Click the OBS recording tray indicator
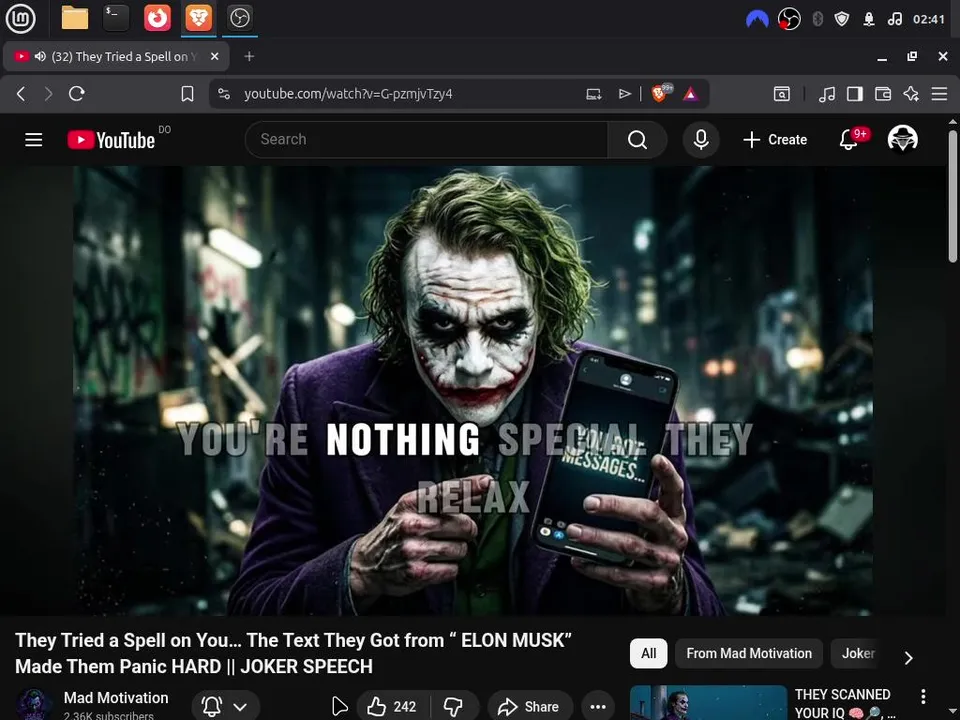This screenshot has width=960, height=720. point(789,19)
